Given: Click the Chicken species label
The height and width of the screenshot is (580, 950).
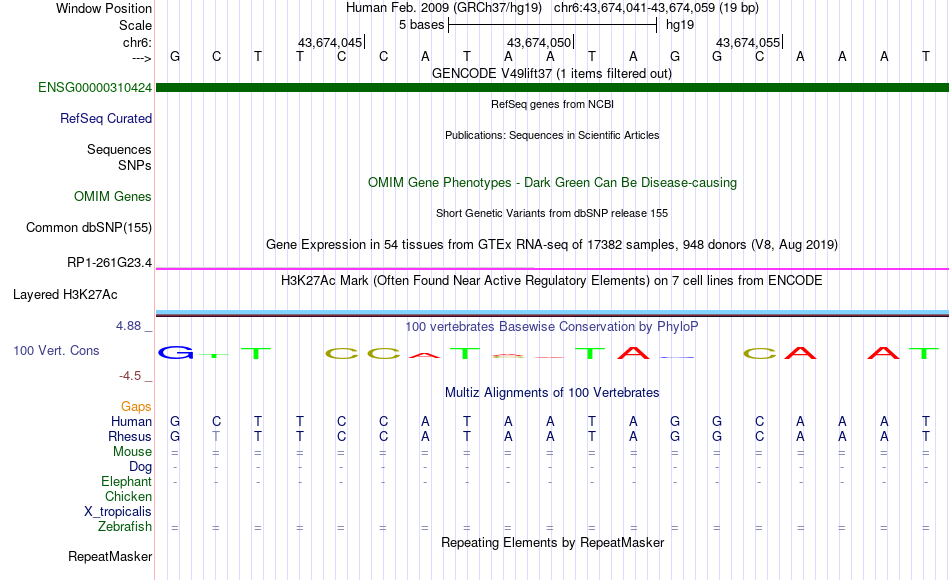Looking at the screenshot, I should (x=128, y=496).
